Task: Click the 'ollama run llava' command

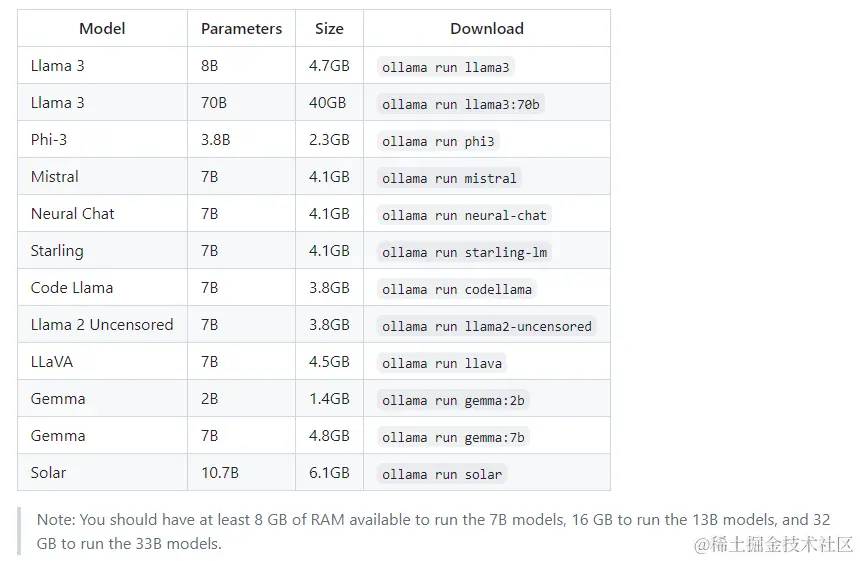Action: tap(442, 363)
